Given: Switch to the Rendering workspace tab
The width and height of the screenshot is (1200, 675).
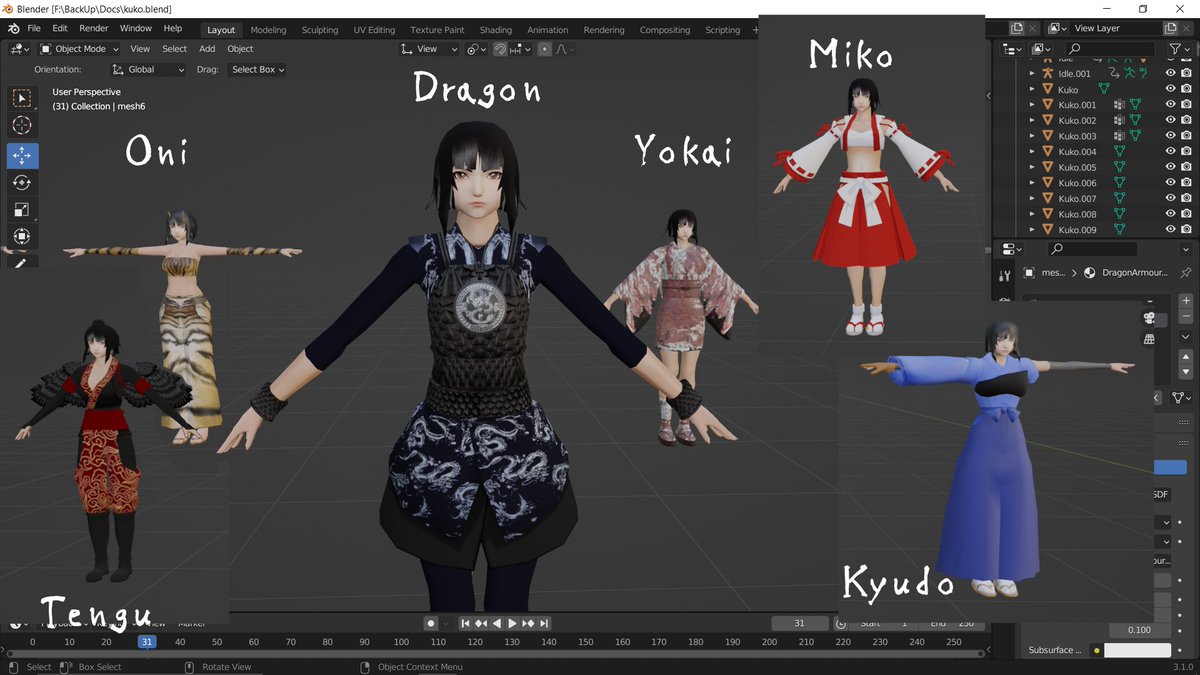Looking at the screenshot, I should pyautogui.click(x=604, y=30).
